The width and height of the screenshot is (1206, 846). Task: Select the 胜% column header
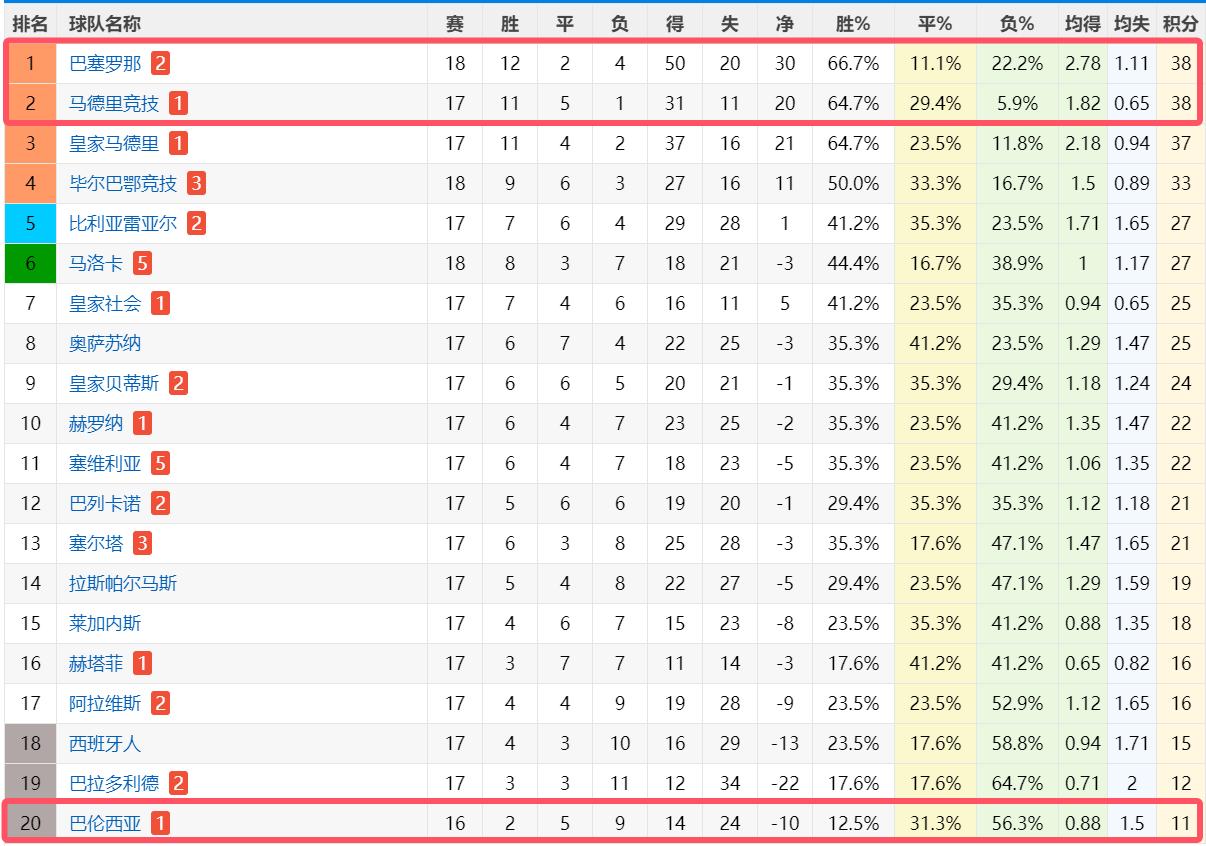[x=853, y=23]
